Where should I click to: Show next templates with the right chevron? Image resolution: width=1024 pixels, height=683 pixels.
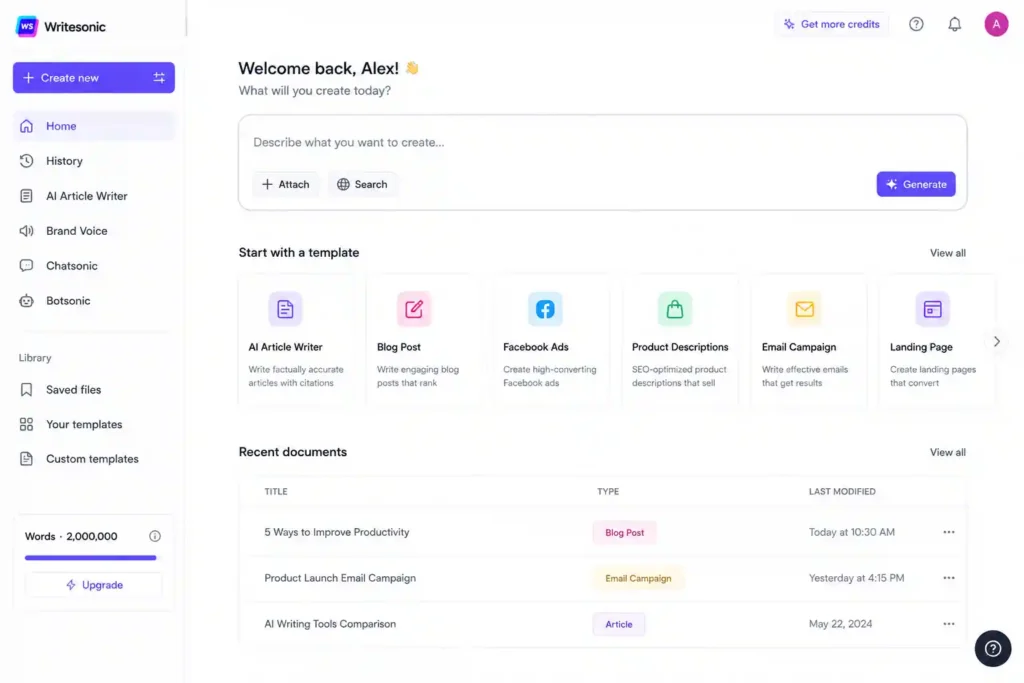click(997, 342)
